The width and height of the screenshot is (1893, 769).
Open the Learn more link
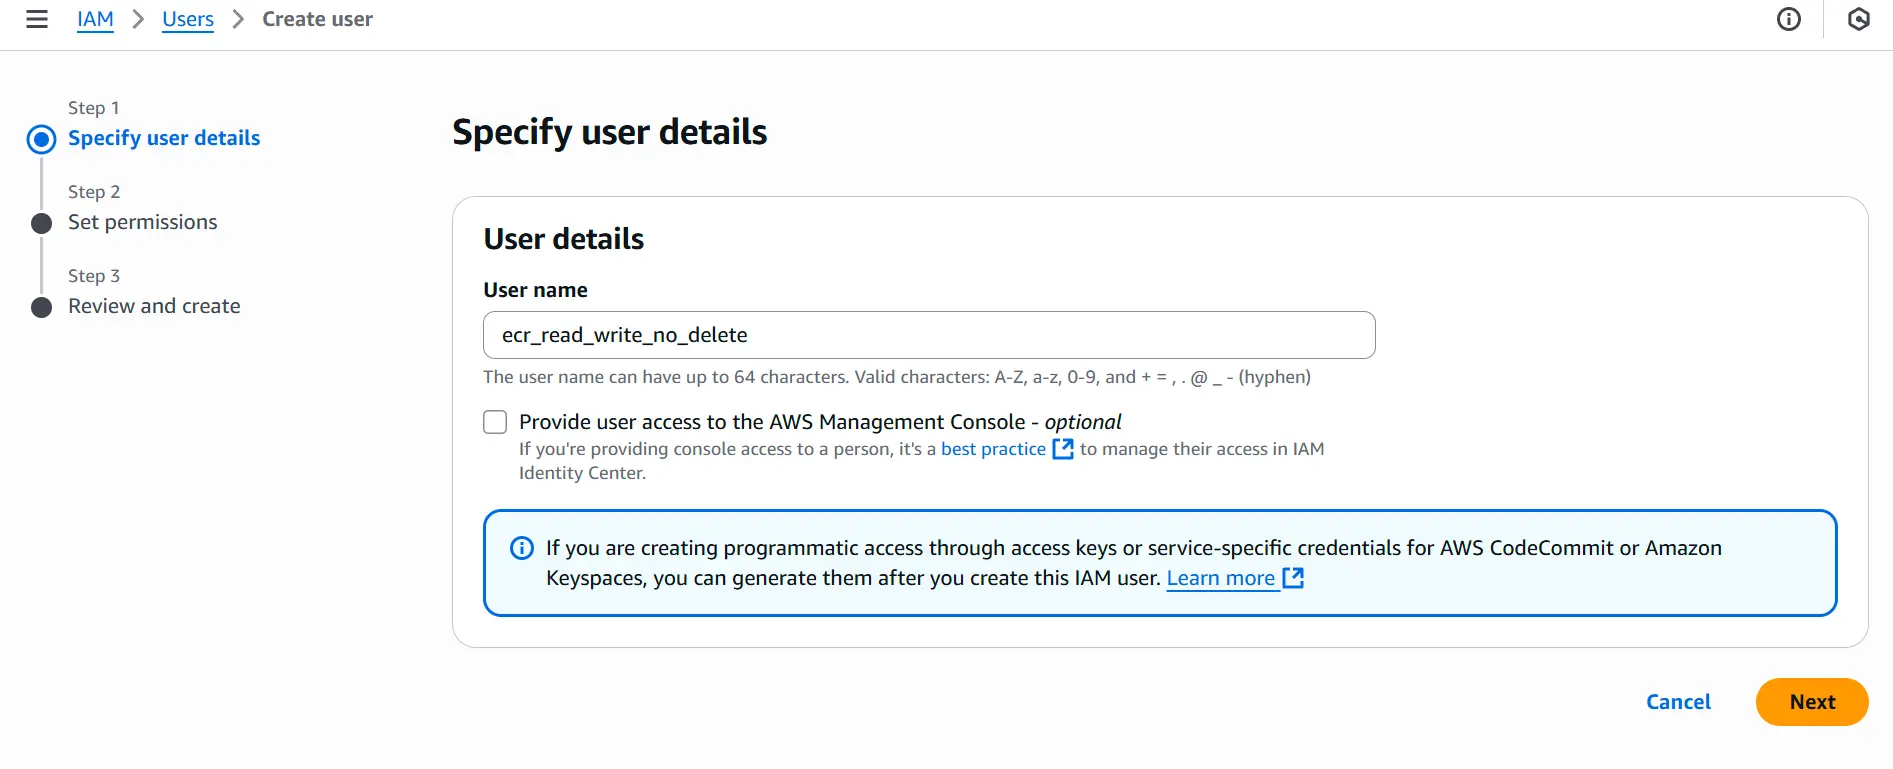coord(1220,578)
